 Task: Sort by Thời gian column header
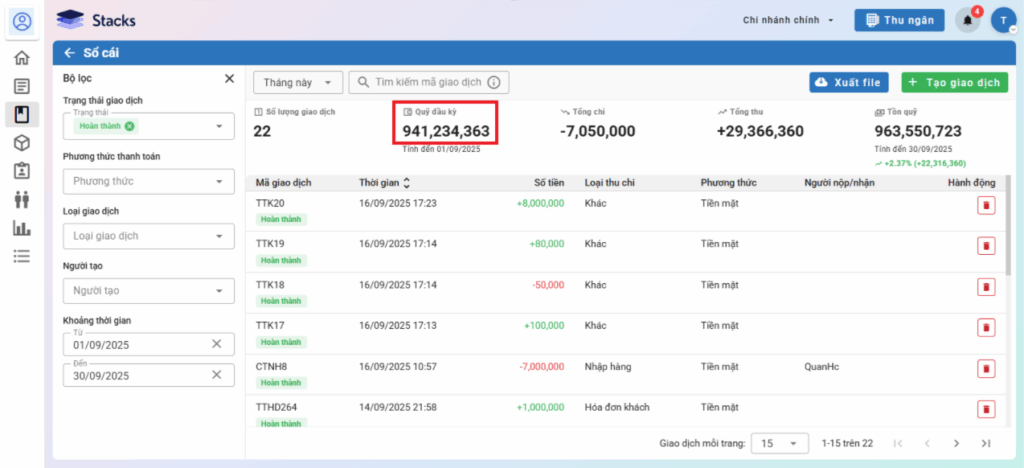tap(385, 183)
